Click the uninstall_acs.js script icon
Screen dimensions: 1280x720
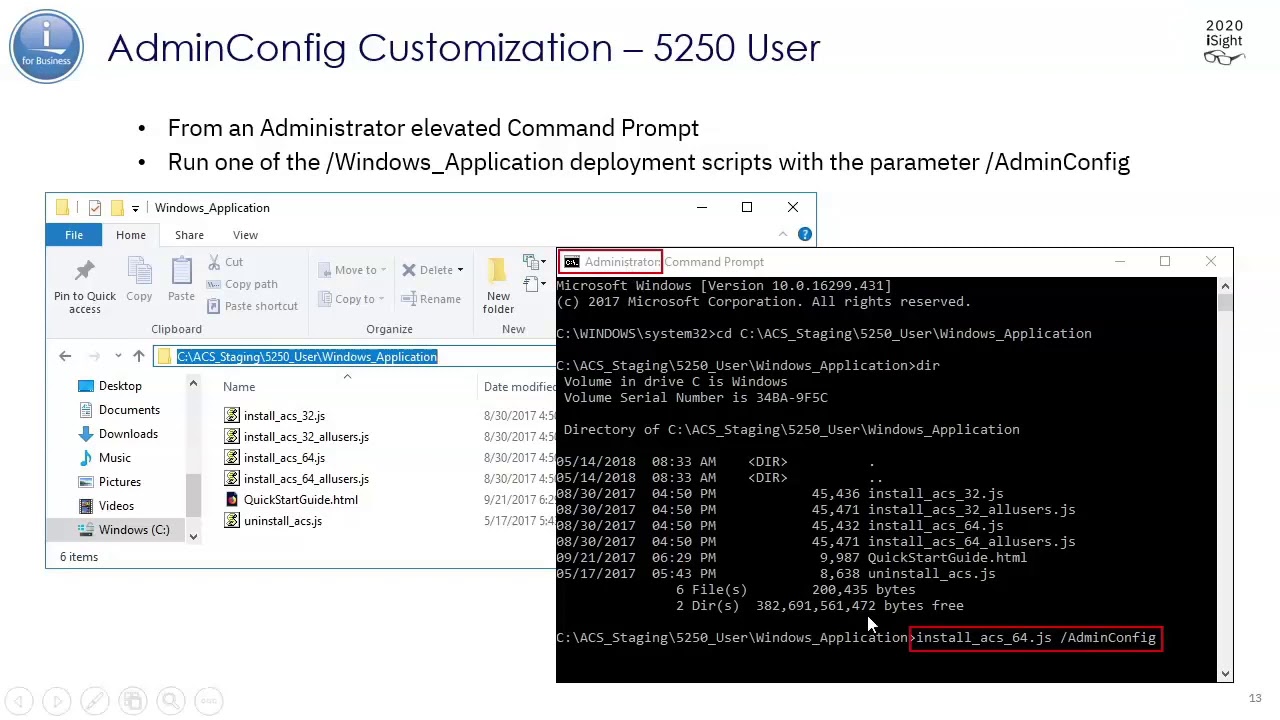click(x=232, y=521)
